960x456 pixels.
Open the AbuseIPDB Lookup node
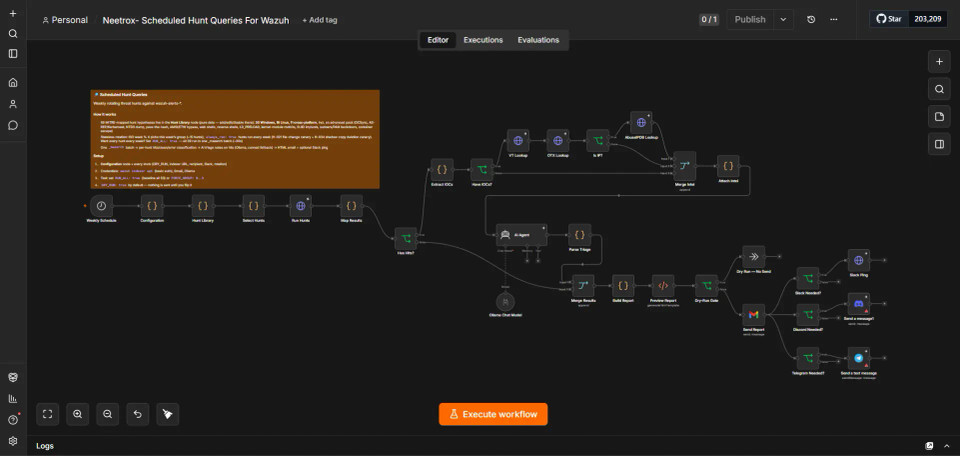click(x=642, y=122)
